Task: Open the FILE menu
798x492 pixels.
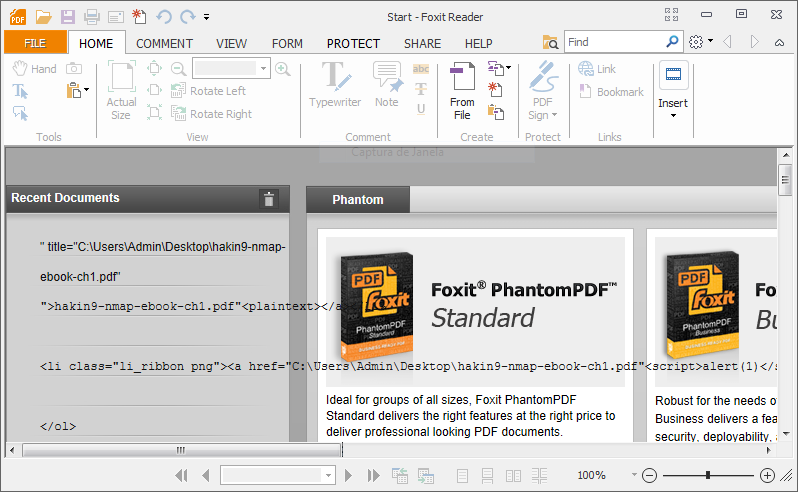Action: pyautogui.click(x=35, y=43)
